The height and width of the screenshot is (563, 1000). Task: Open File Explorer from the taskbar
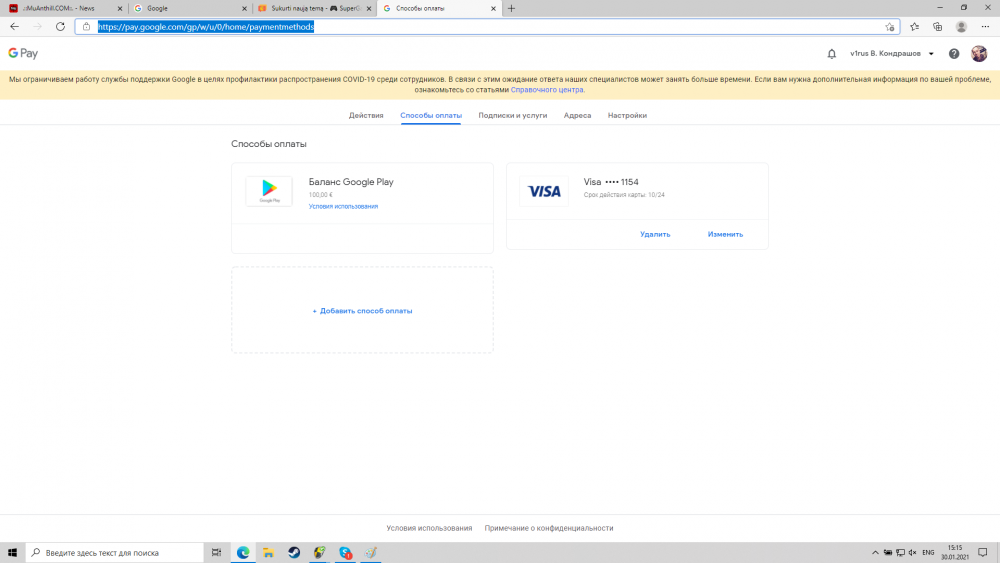268,553
